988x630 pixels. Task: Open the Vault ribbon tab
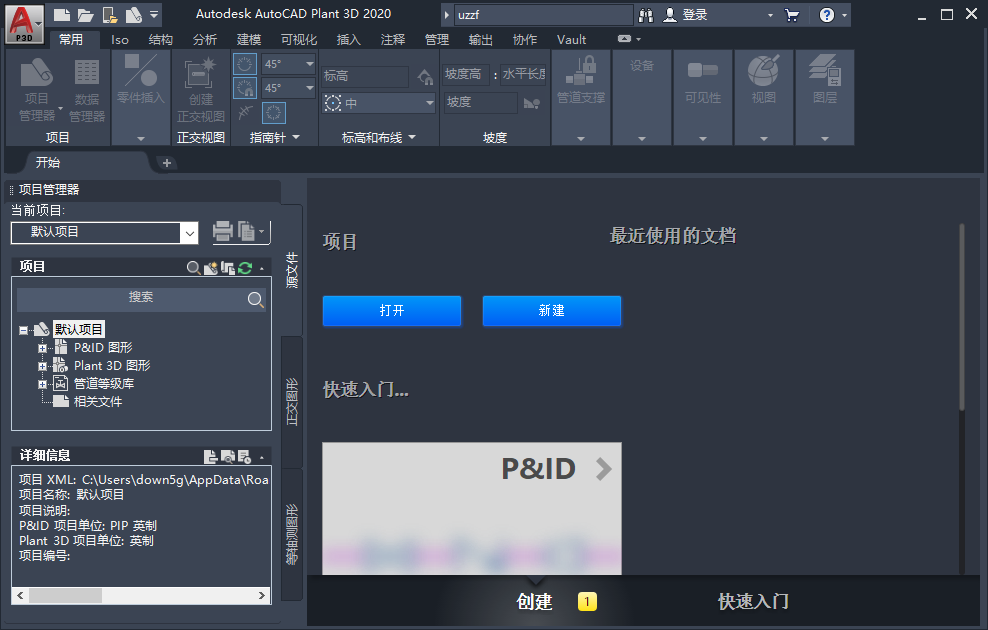[x=571, y=40]
